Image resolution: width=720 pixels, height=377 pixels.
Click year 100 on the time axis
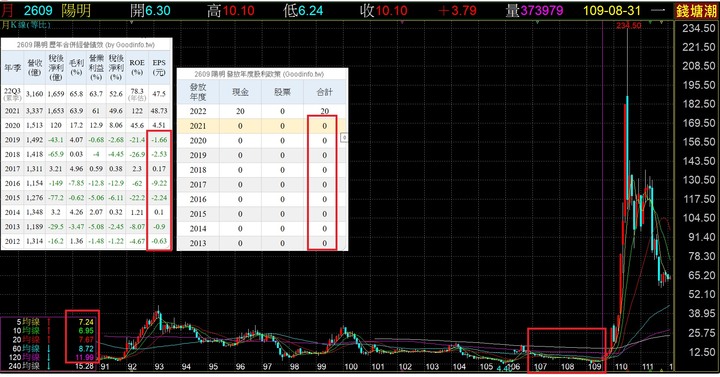351,366
